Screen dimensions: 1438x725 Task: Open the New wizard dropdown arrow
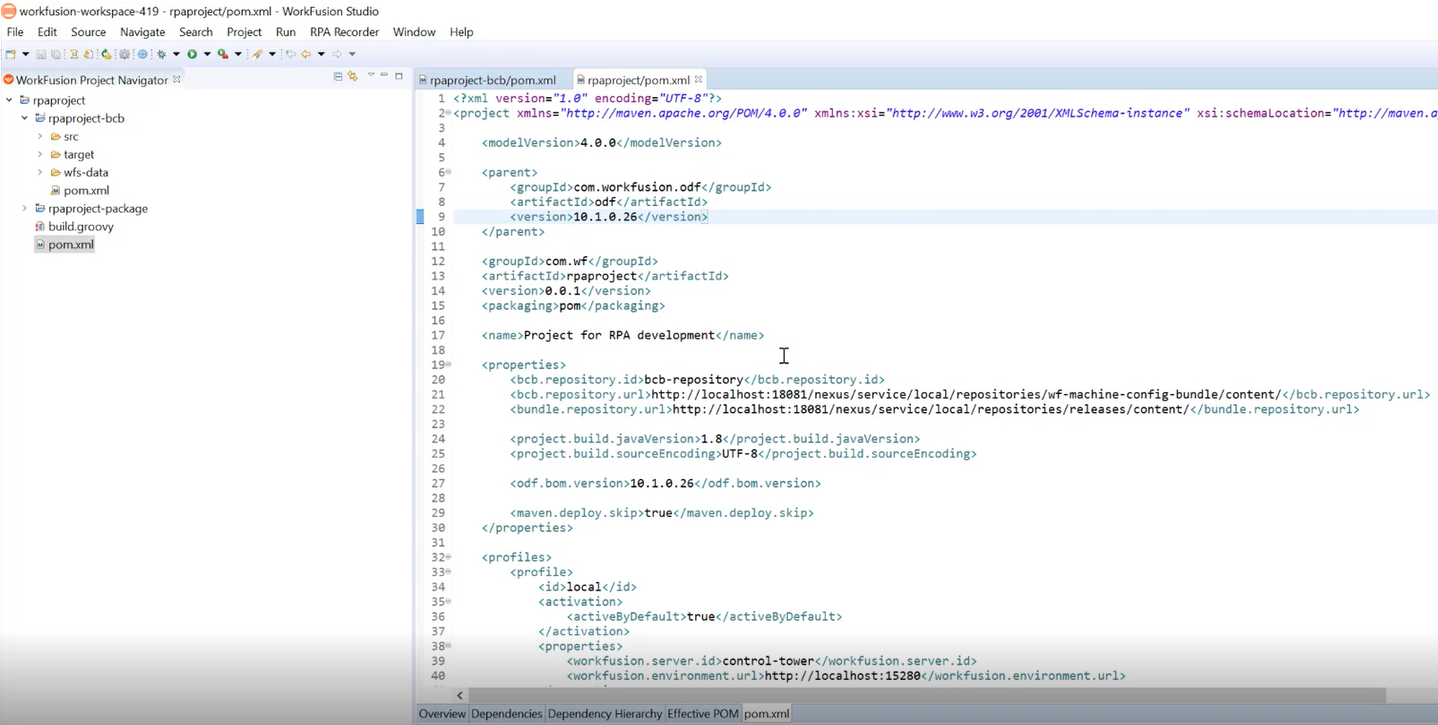click(x=26, y=54)
